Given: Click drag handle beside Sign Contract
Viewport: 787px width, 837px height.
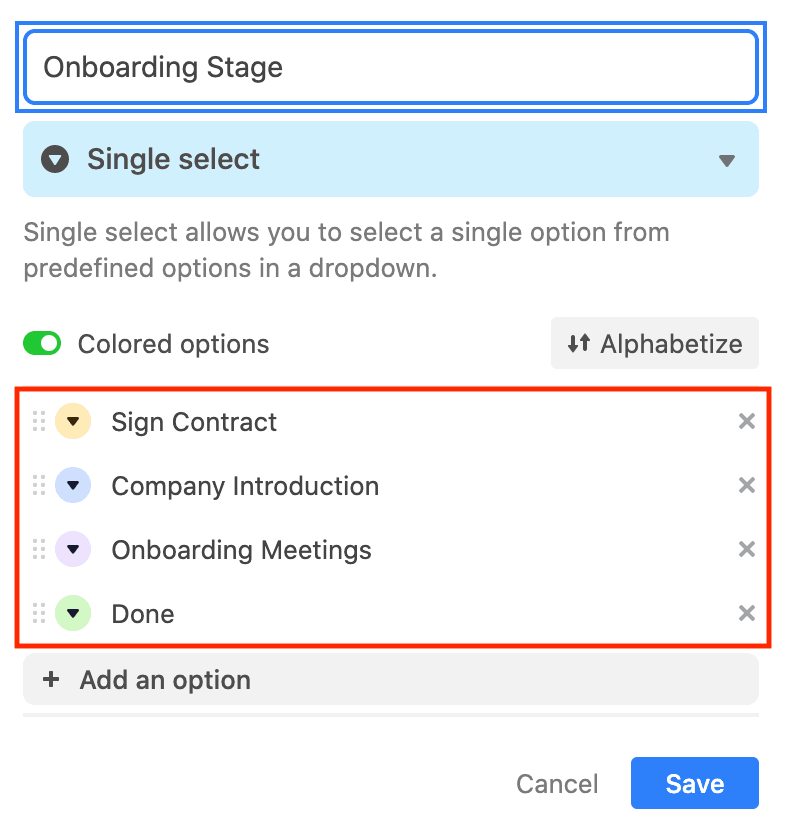Looking at the screenshot, I should pyautogui.click(x=39, y=422).
